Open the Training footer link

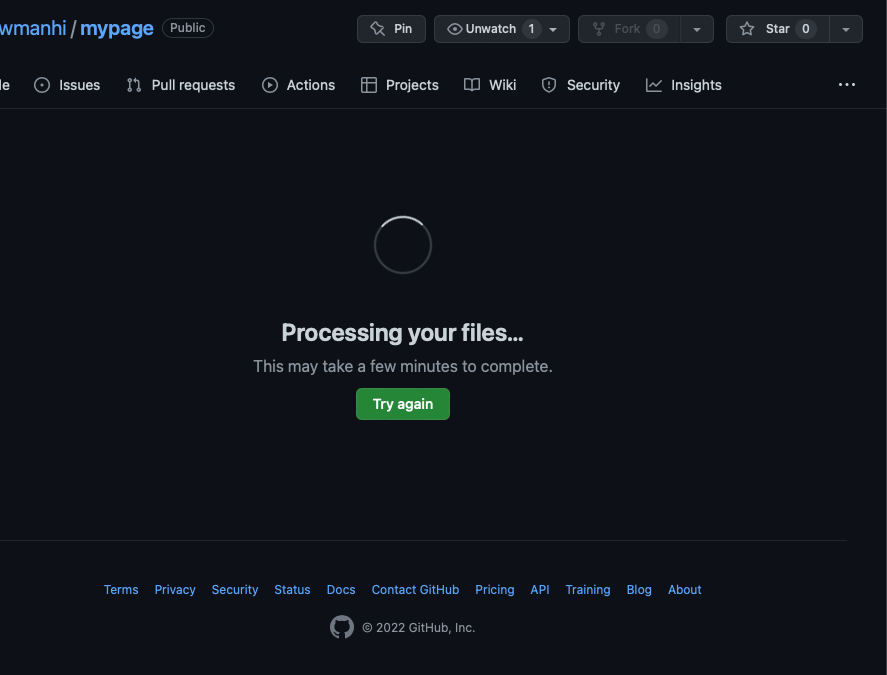pos(588,590)
